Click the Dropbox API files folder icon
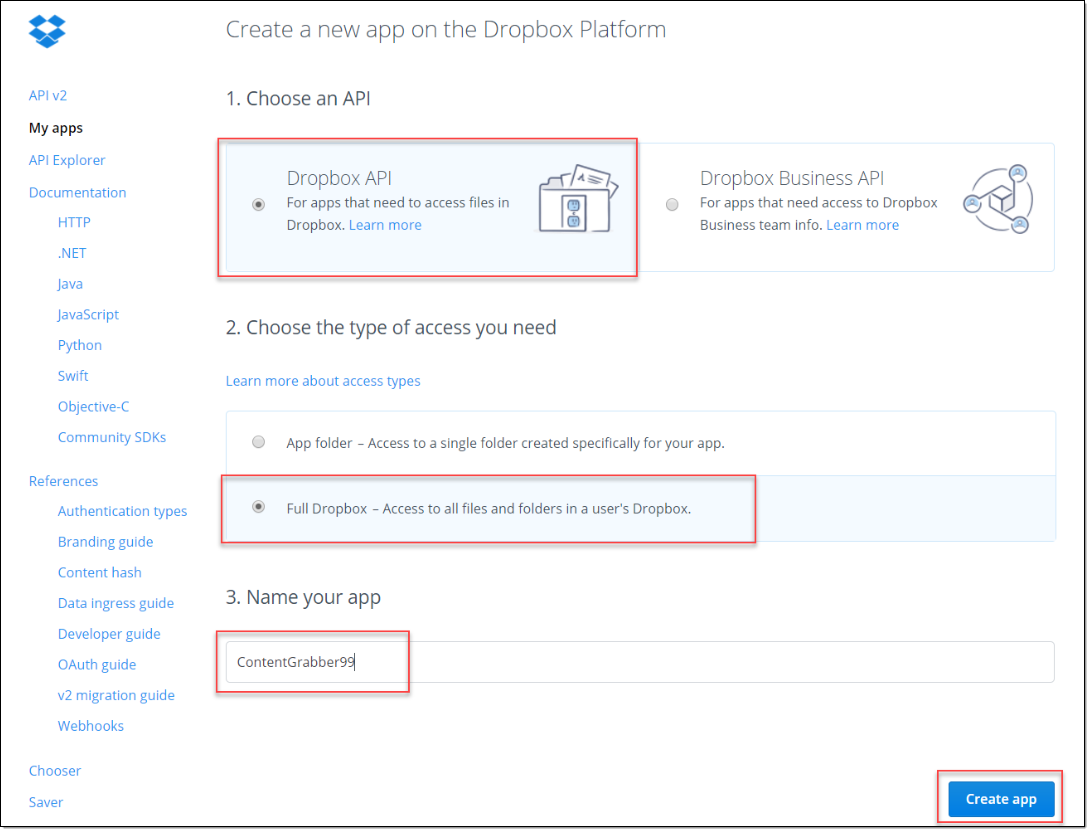 point(578,200)
